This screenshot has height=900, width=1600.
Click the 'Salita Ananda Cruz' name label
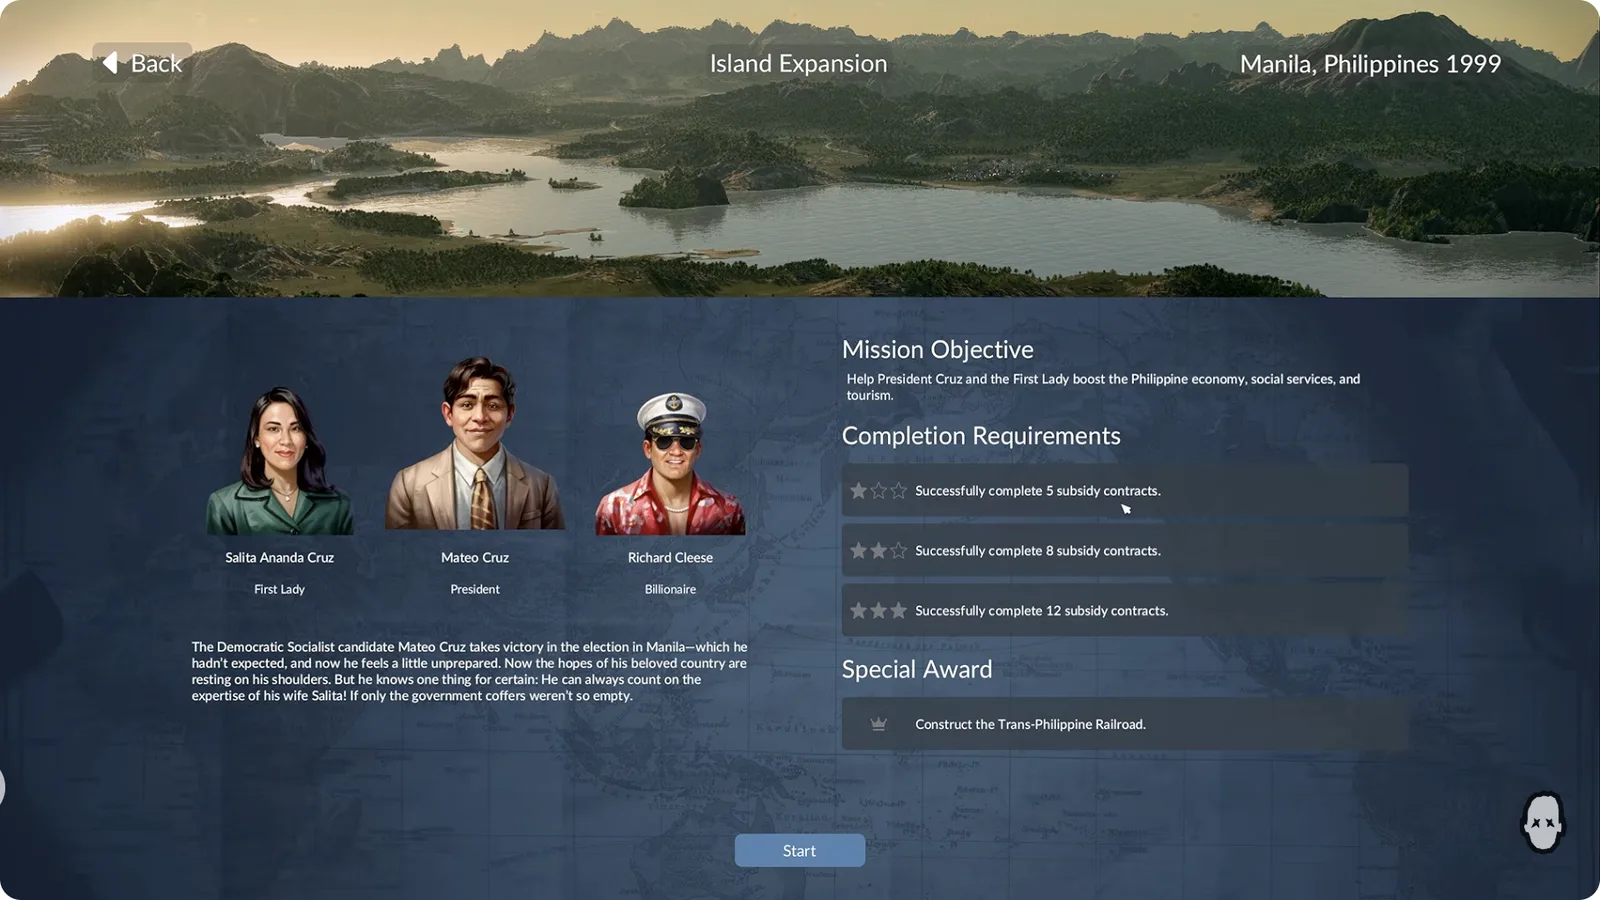tap(279, 557)
